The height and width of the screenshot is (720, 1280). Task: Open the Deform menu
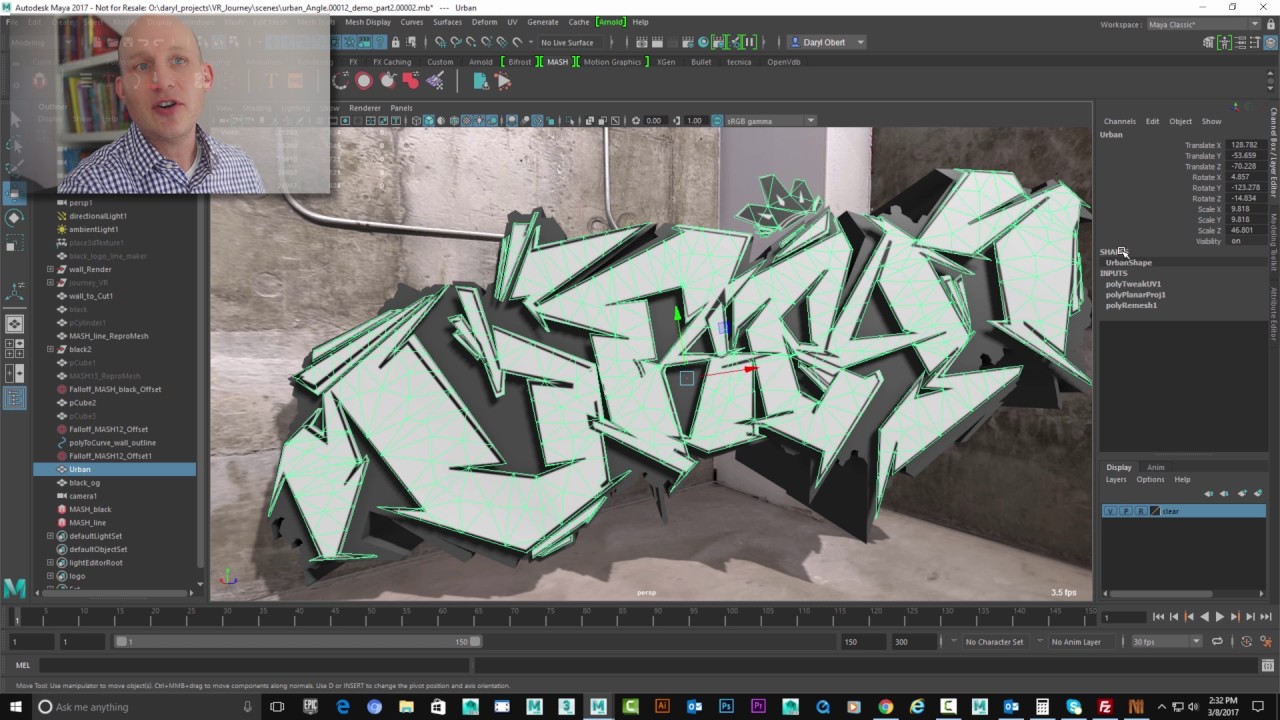point(484,22)
